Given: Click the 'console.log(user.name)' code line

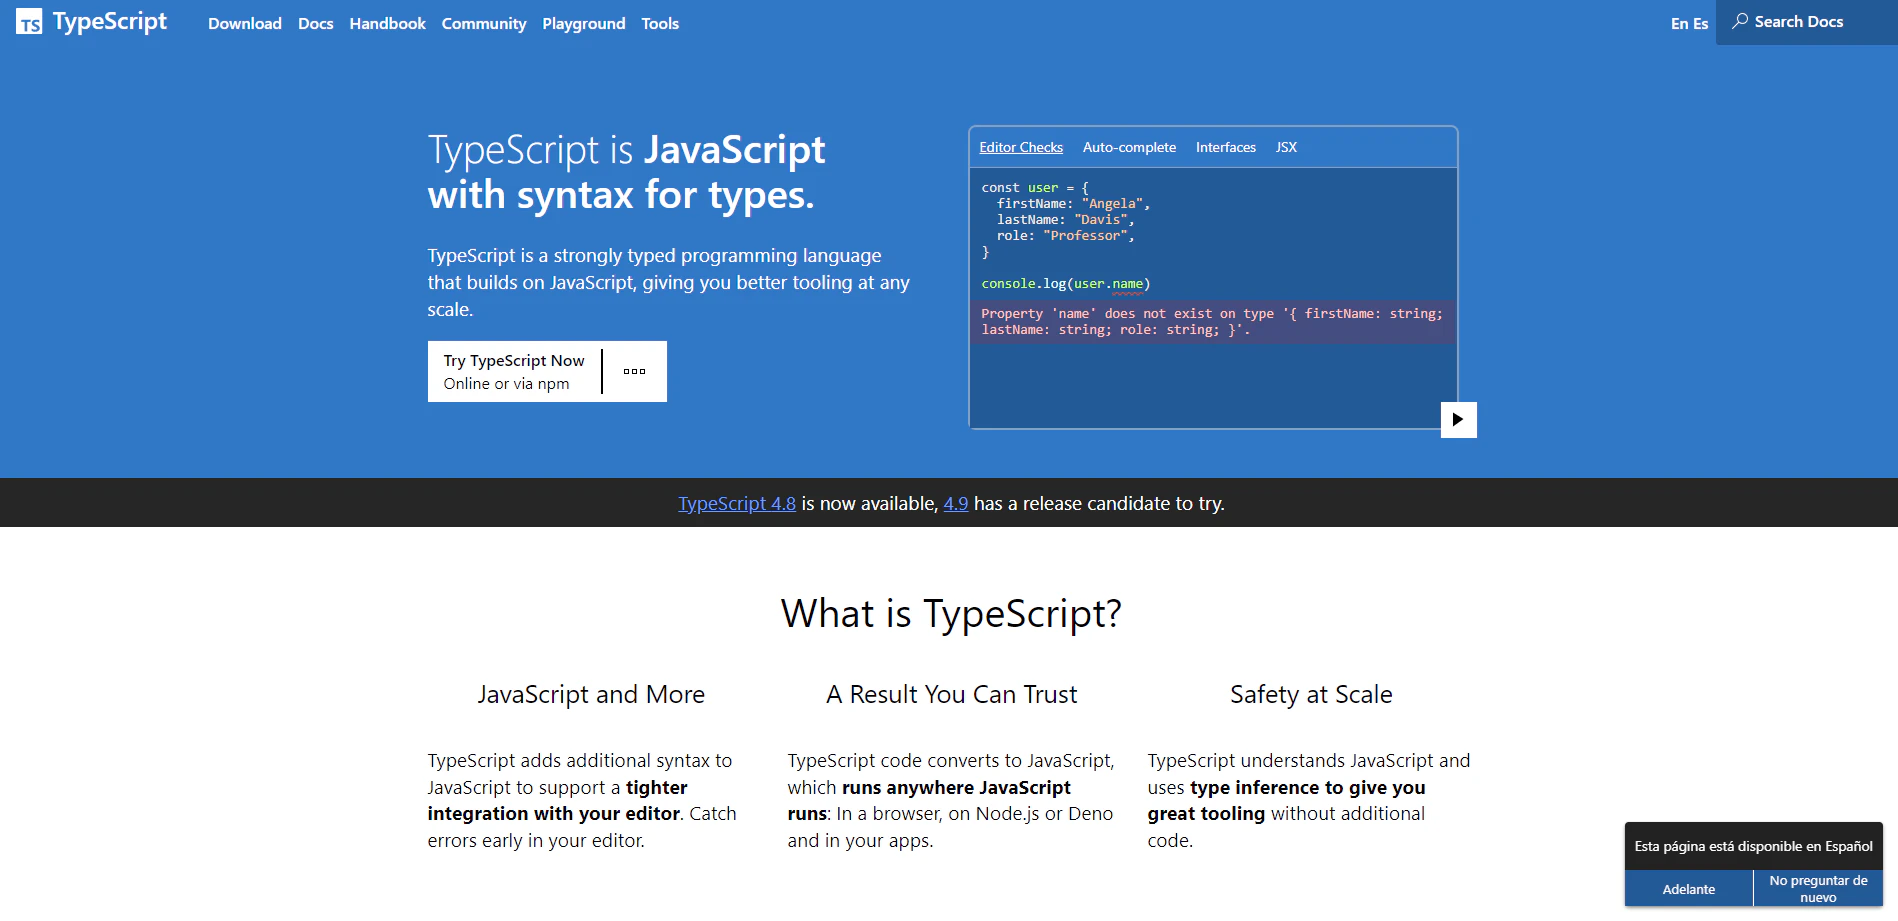Looking at the screenshot, I should point(1066,284).
